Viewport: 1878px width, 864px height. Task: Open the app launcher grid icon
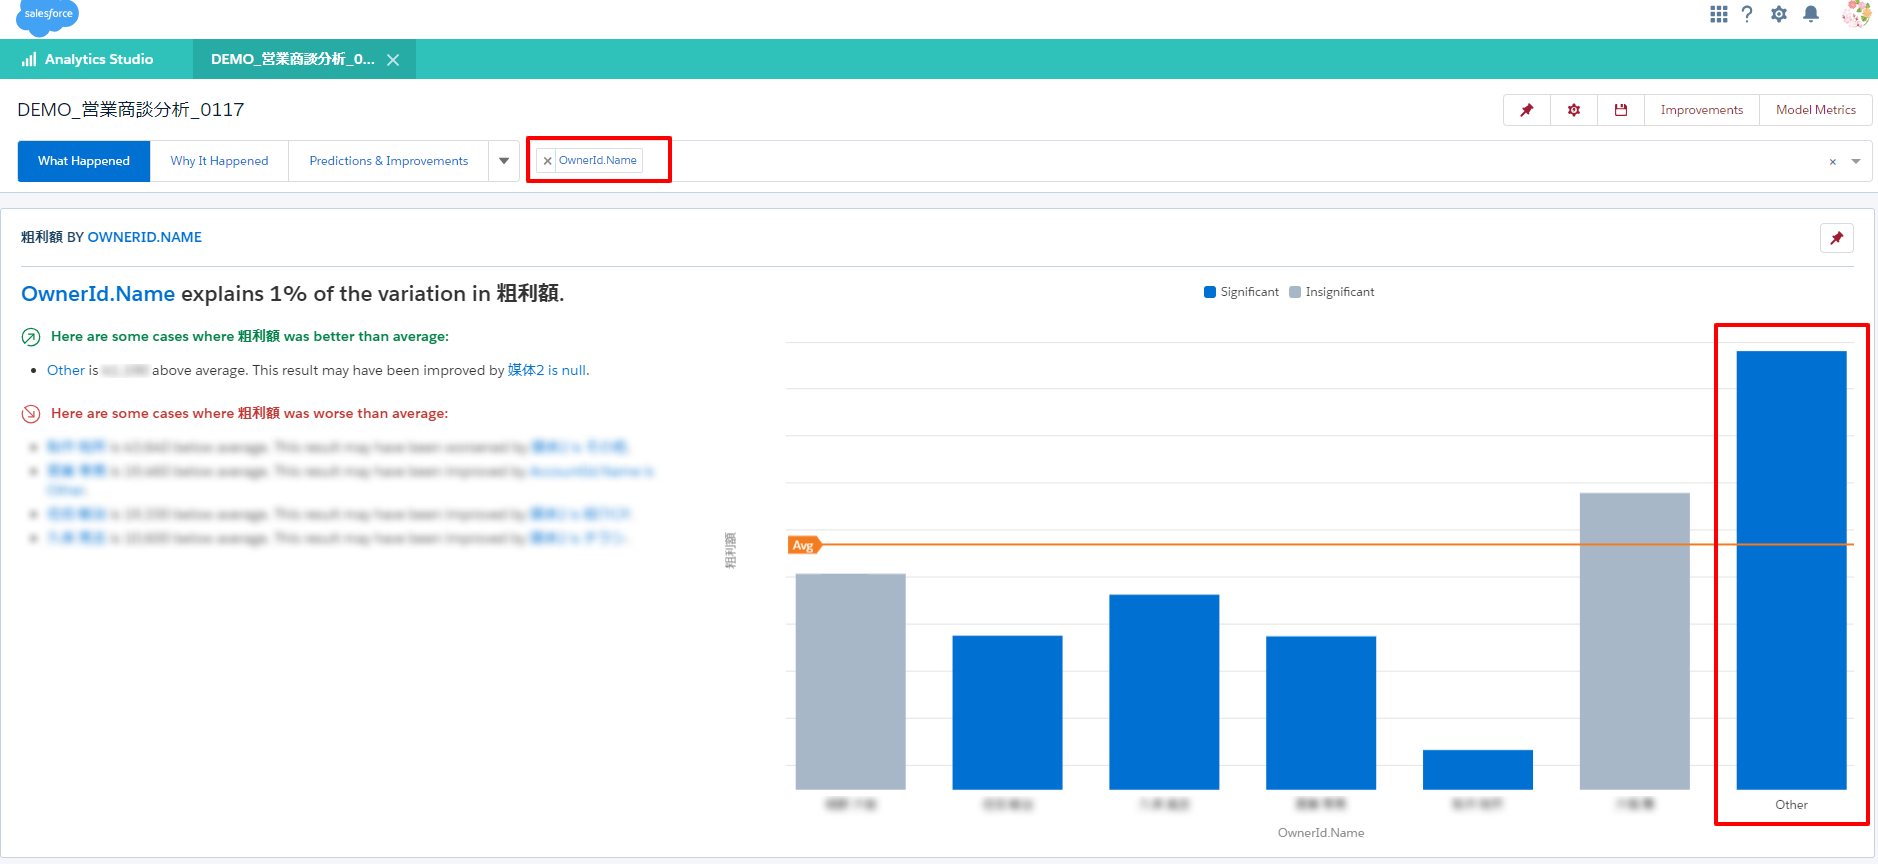tap(1718, 14)
